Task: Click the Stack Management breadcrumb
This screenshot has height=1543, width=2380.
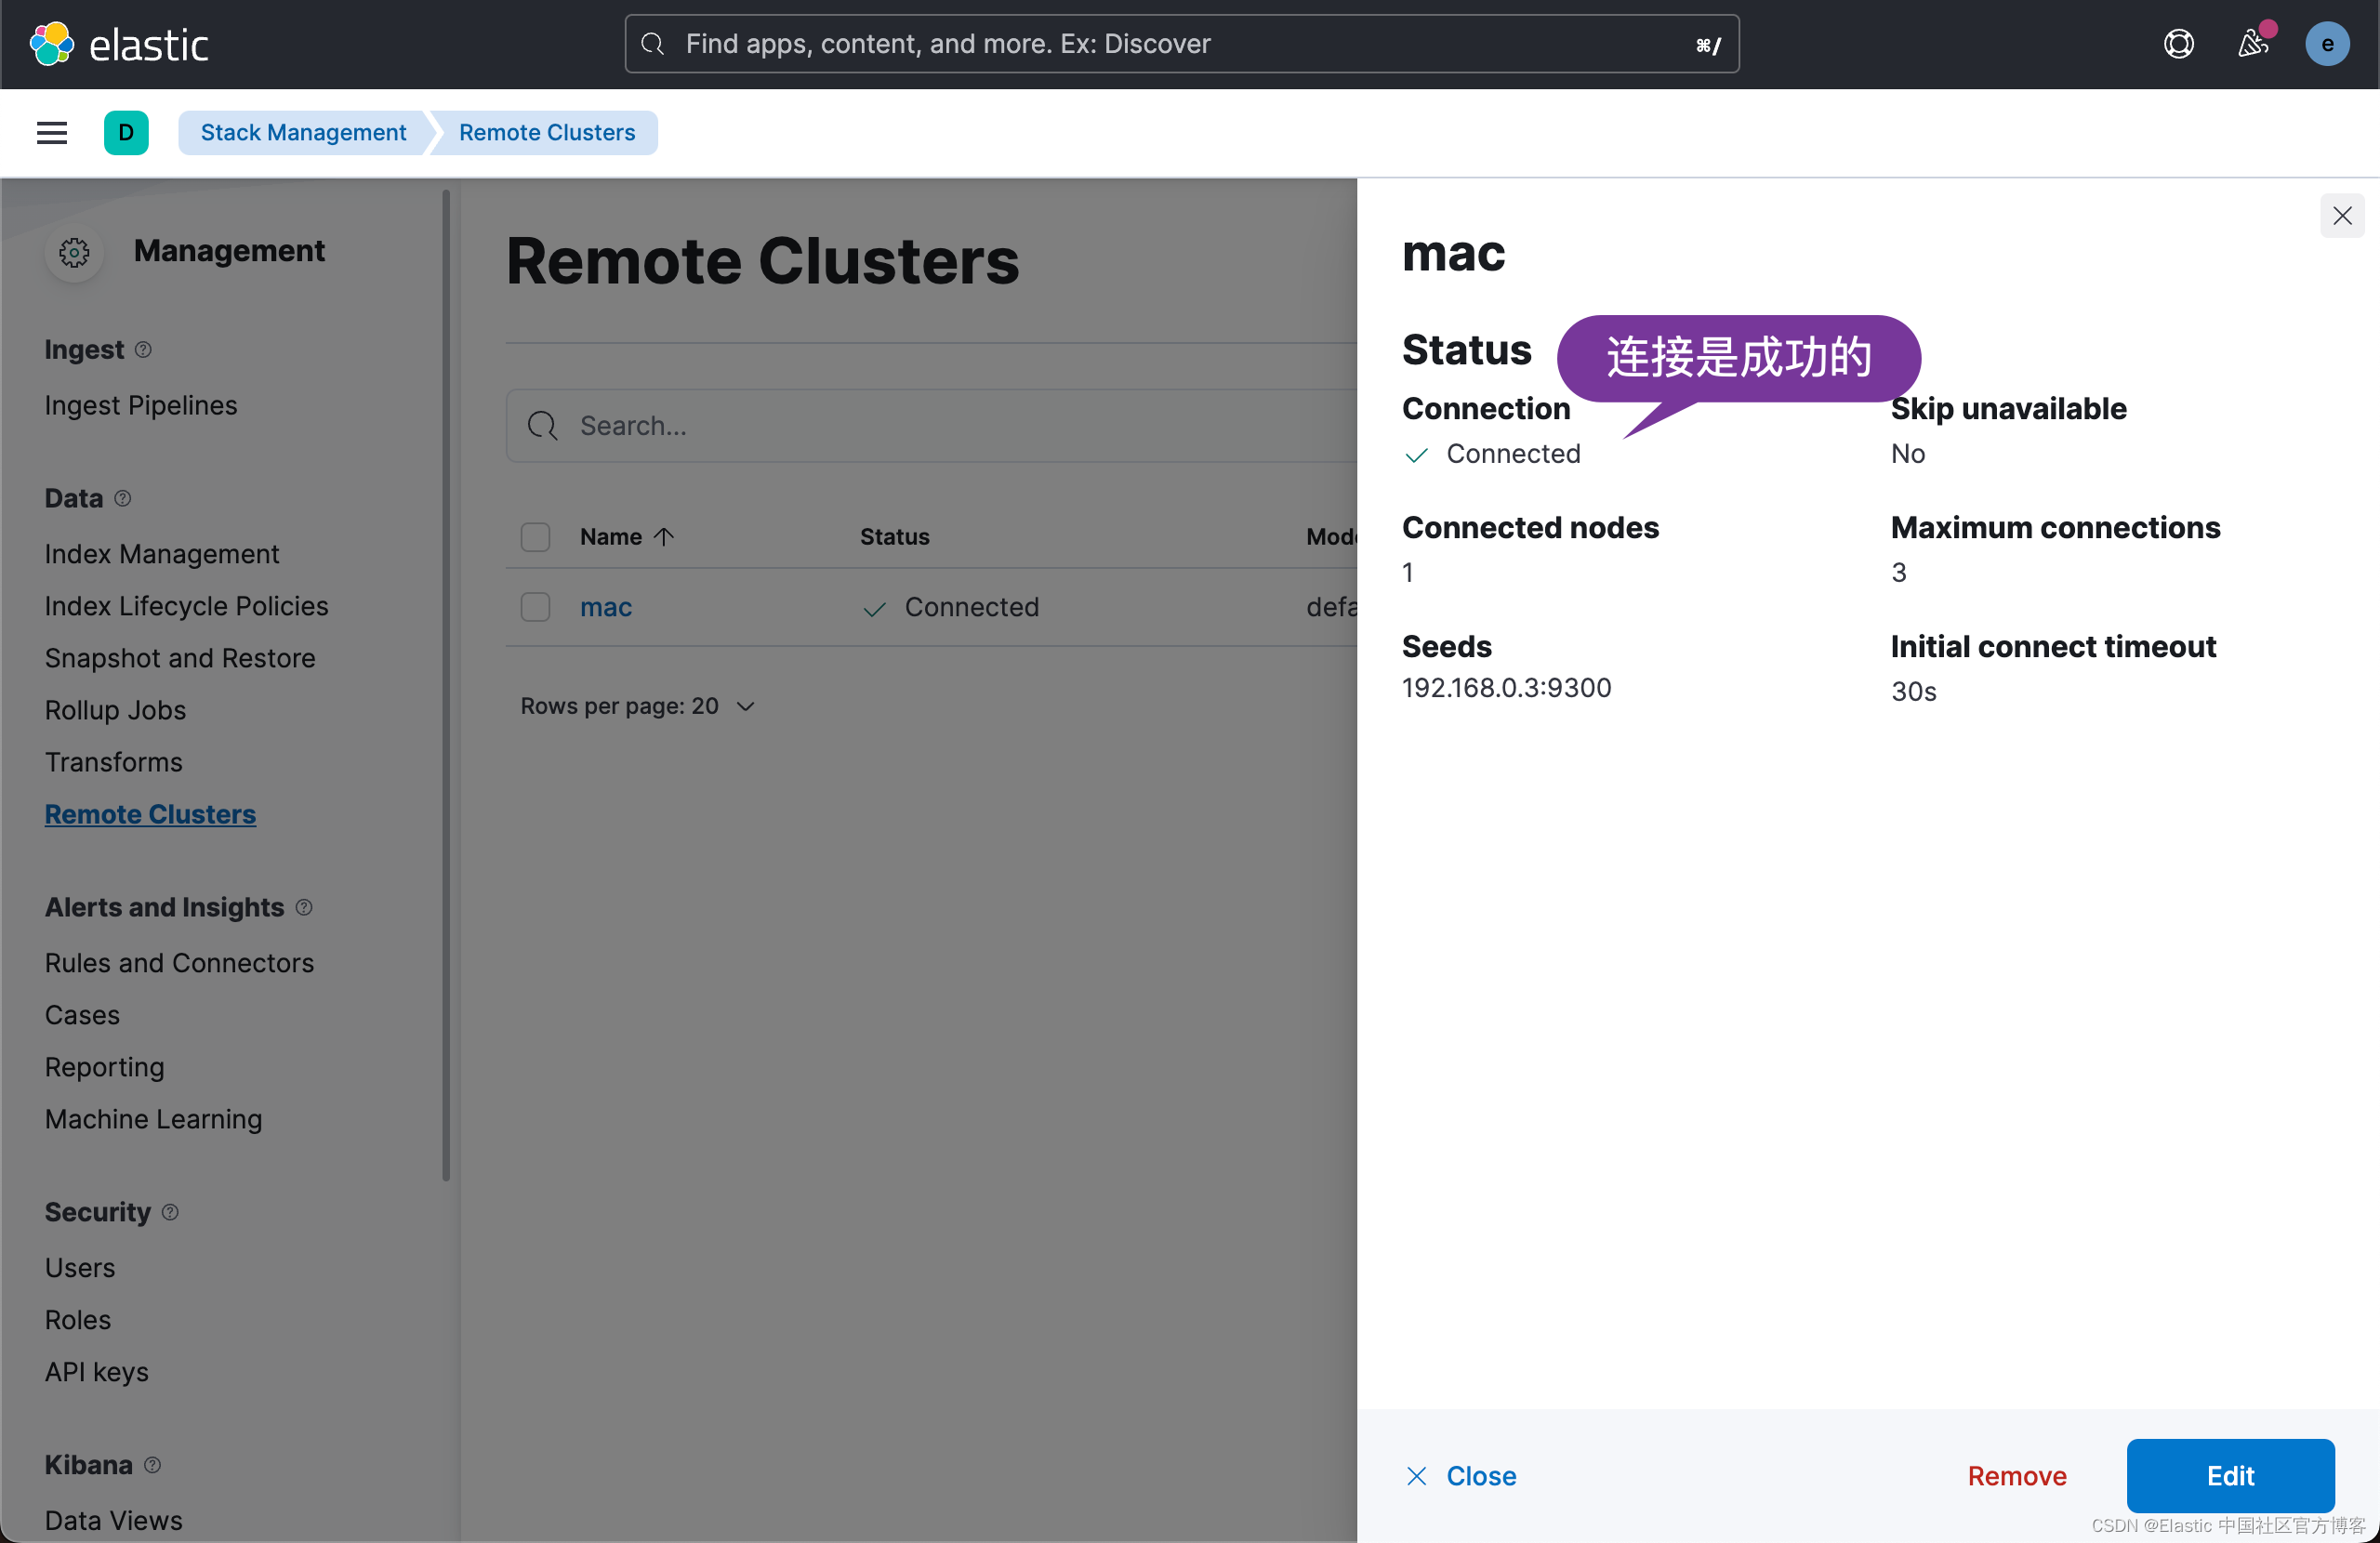Action: tap(303, 133)
